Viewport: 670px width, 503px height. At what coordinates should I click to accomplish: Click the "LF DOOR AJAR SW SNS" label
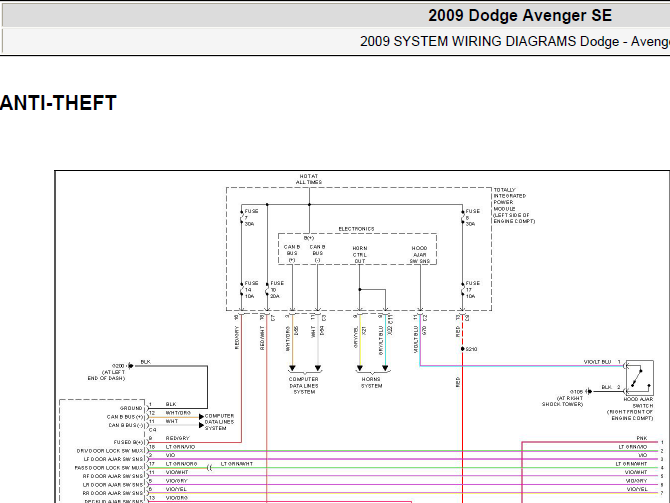pos(114,459)
